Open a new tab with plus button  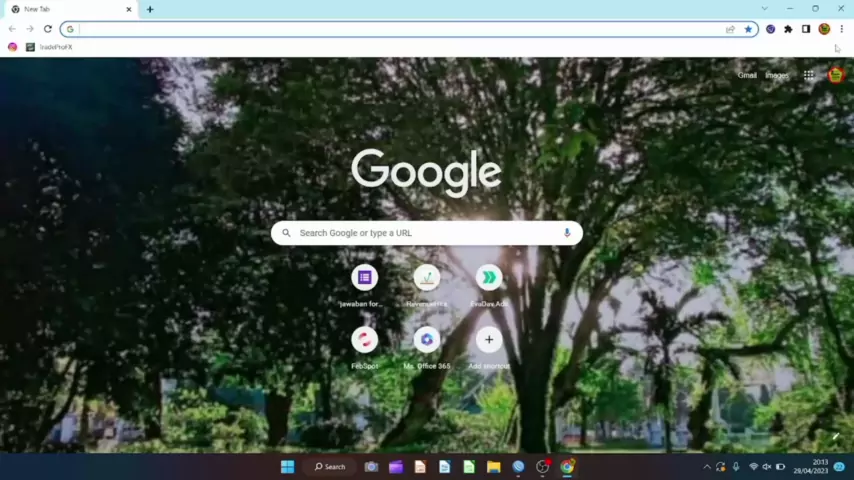pos(150,9)
